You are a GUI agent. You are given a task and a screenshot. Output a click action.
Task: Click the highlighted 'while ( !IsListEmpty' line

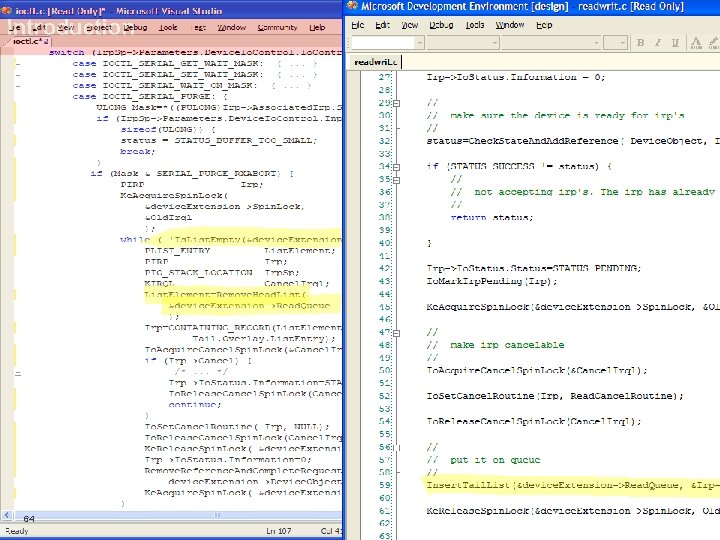click(x=231, y=240)
